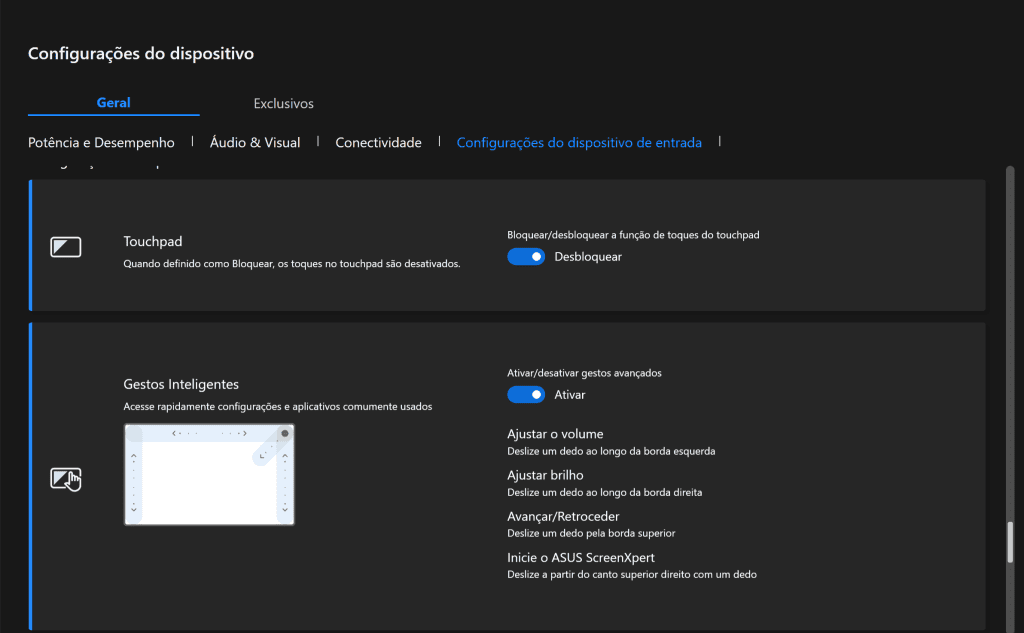Image resolution: width=1024 pixels, height=633 pixels.
Task: Click the top-edge navigation arrows in the touchpad diagram
Action: click(x=209, y=433)
